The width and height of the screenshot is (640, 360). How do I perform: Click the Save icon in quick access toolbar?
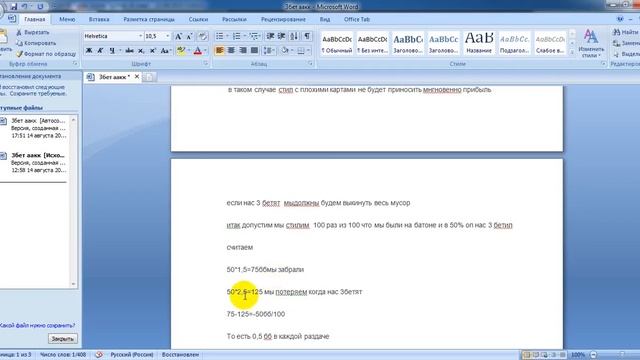14,7
